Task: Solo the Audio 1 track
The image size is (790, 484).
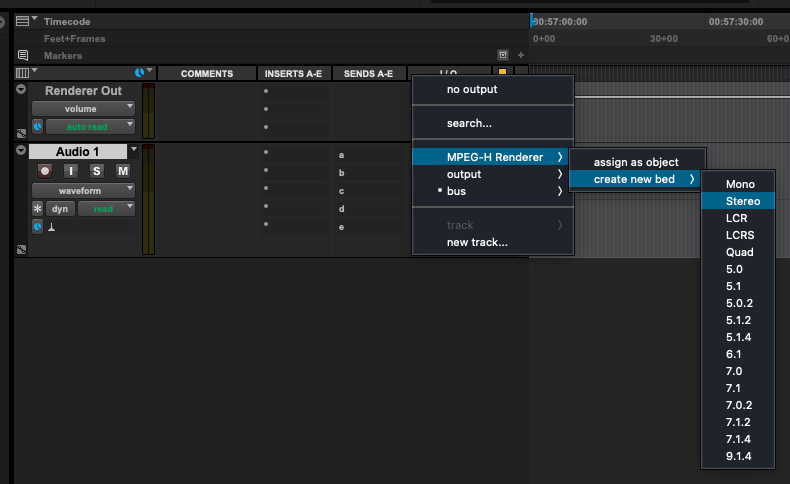Action: click(x=96, y=171)
